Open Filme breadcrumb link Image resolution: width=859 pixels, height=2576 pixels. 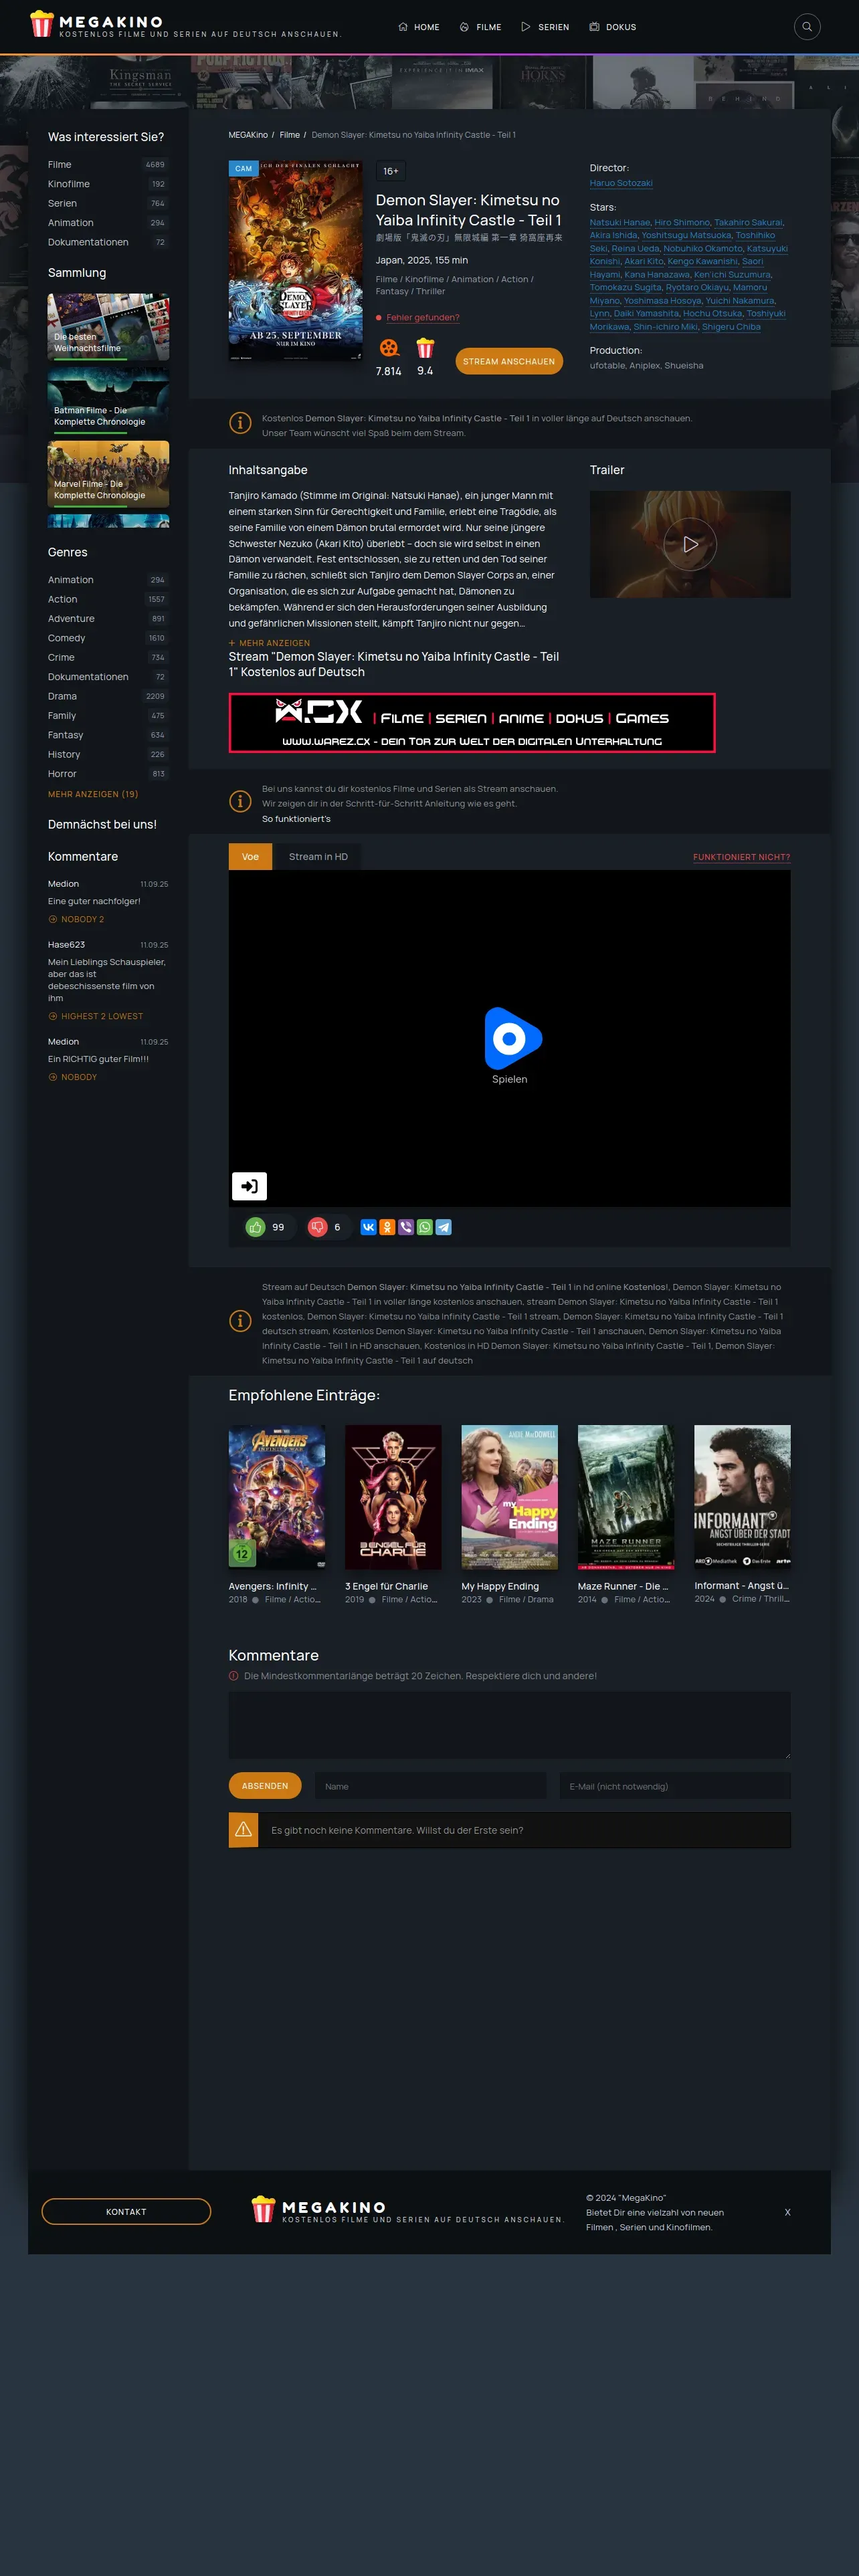click(290, 135)
